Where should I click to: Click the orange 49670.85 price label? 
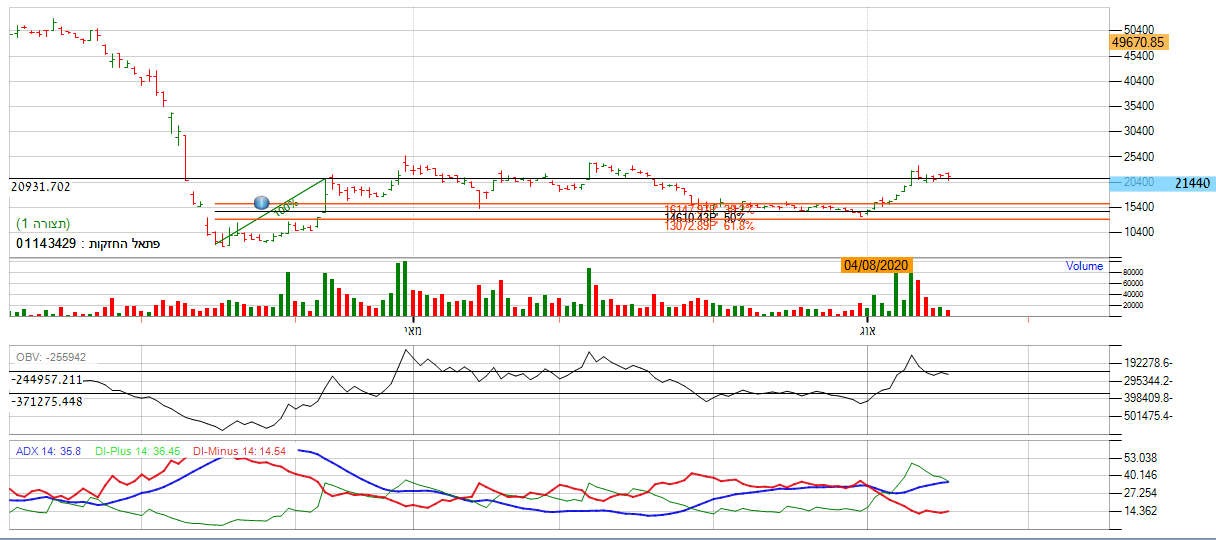1138,42
